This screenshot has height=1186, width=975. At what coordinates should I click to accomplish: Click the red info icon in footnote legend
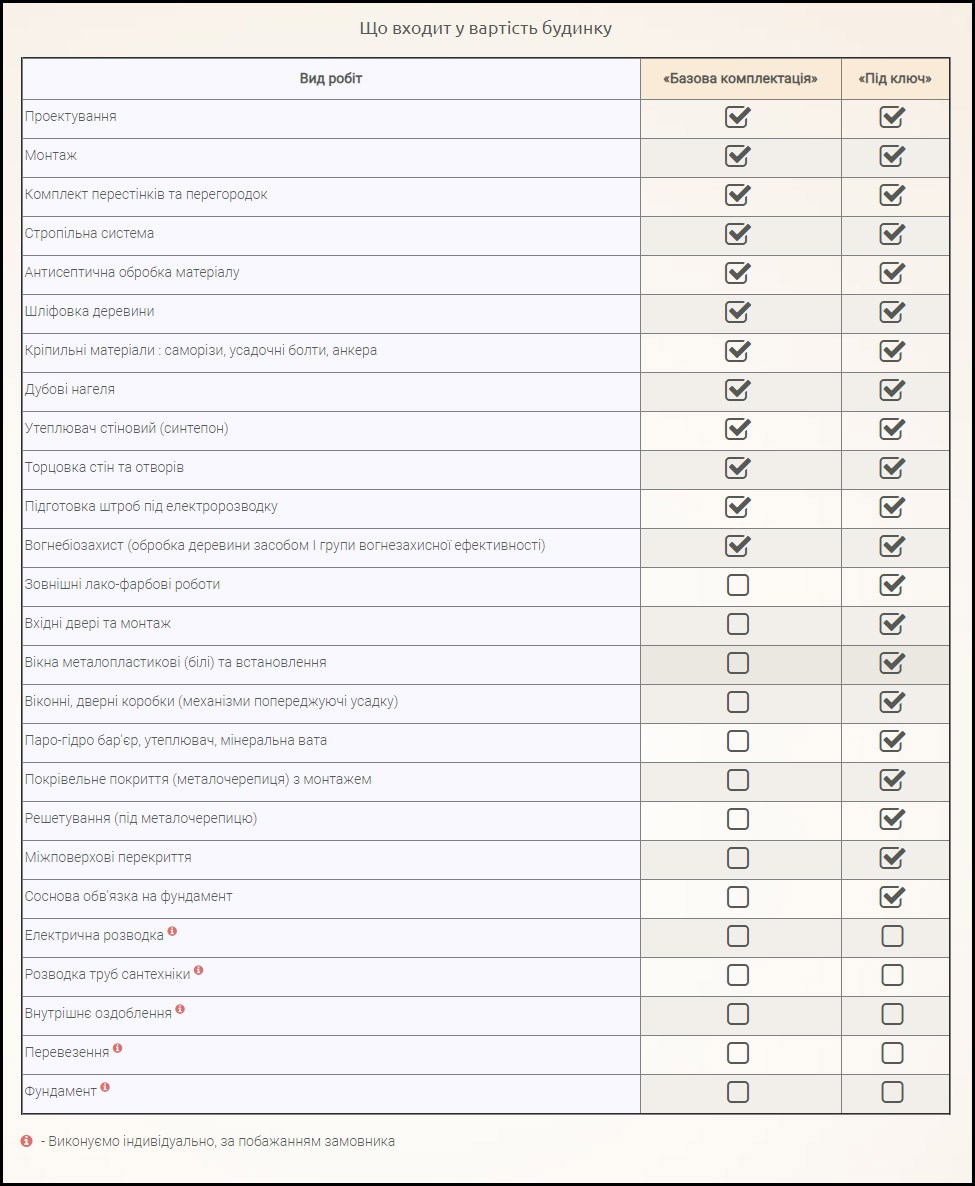coord(27,1141)
